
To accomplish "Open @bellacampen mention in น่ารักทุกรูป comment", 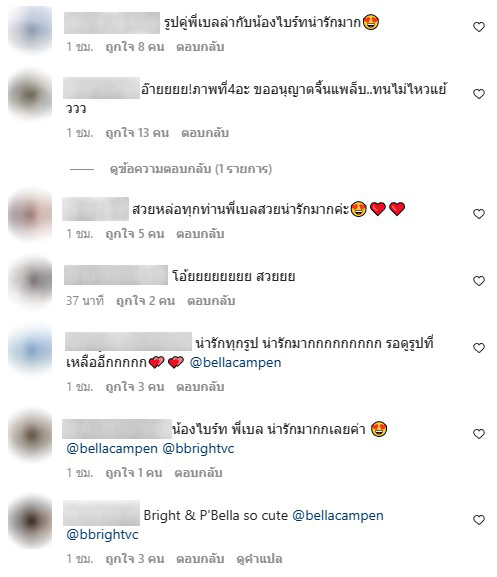I will click(x=235, y=363).
